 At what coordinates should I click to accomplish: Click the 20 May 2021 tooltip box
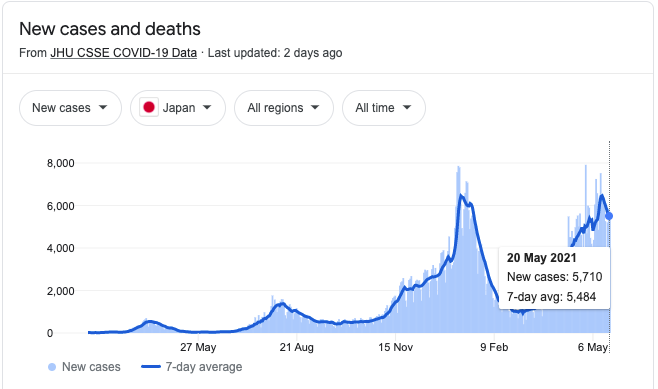pos(554,278)
